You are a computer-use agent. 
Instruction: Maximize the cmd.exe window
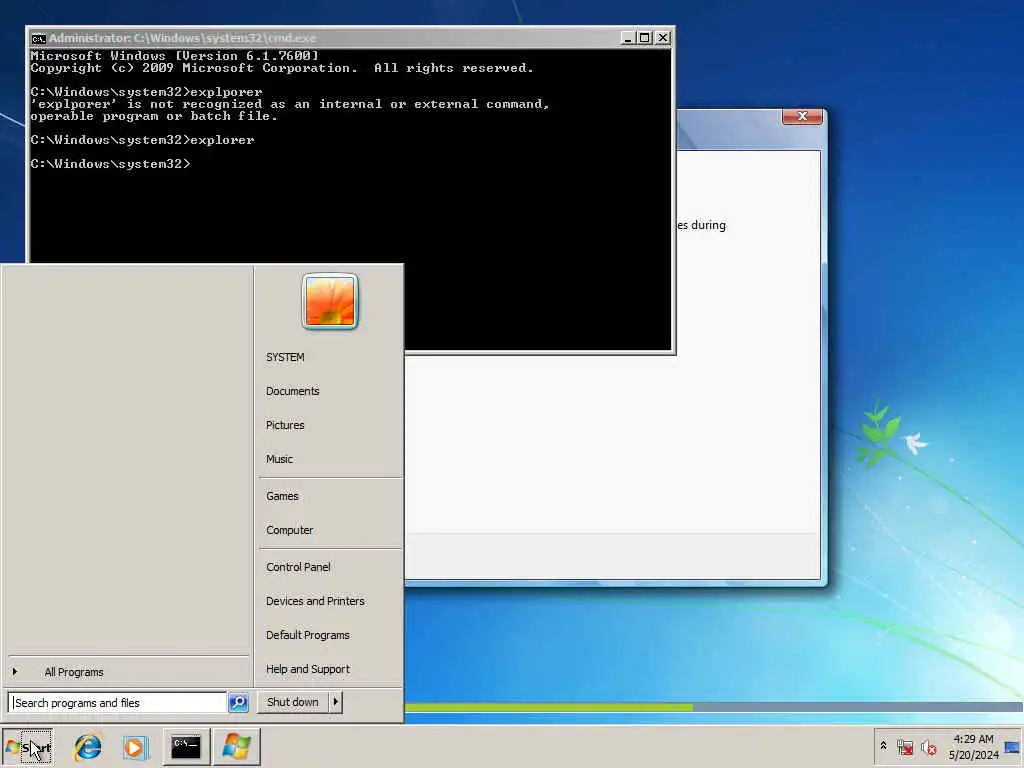coord(645,38)
